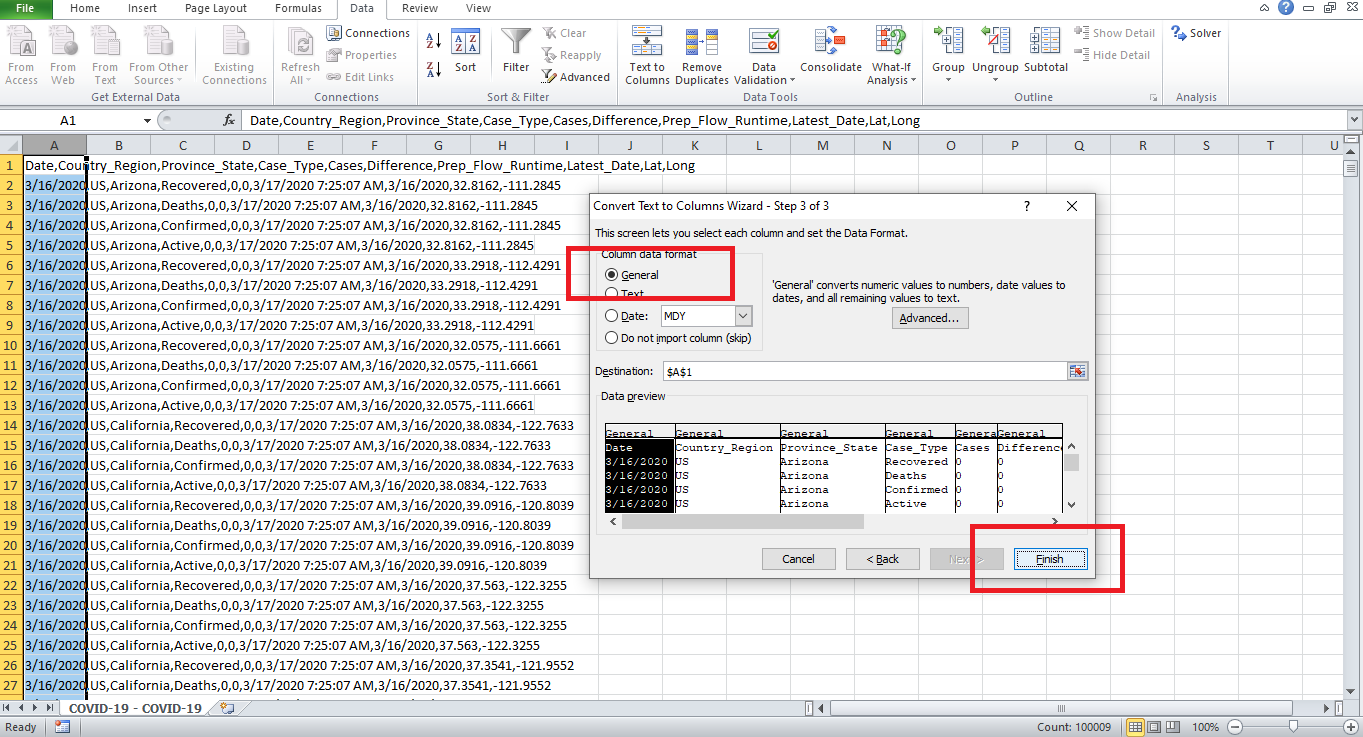The width and height of the screenshot is (1363, 737).
Task: Click the Advanced... button in wizard
Action: coord(930,318)
